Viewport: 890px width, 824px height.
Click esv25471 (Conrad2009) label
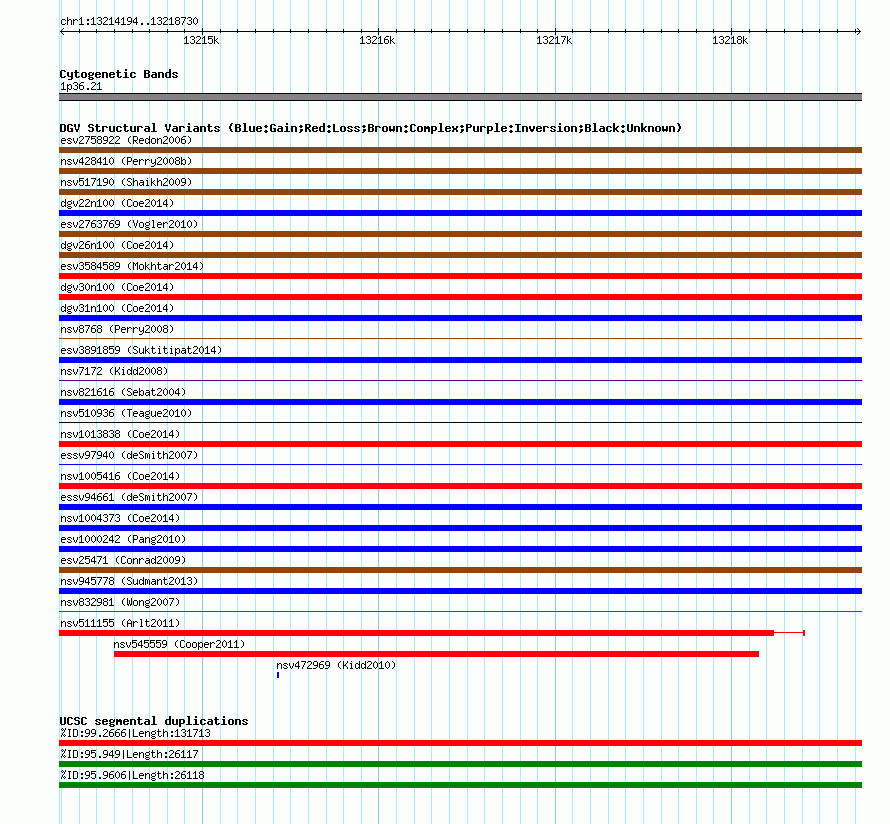coord(123,560)
